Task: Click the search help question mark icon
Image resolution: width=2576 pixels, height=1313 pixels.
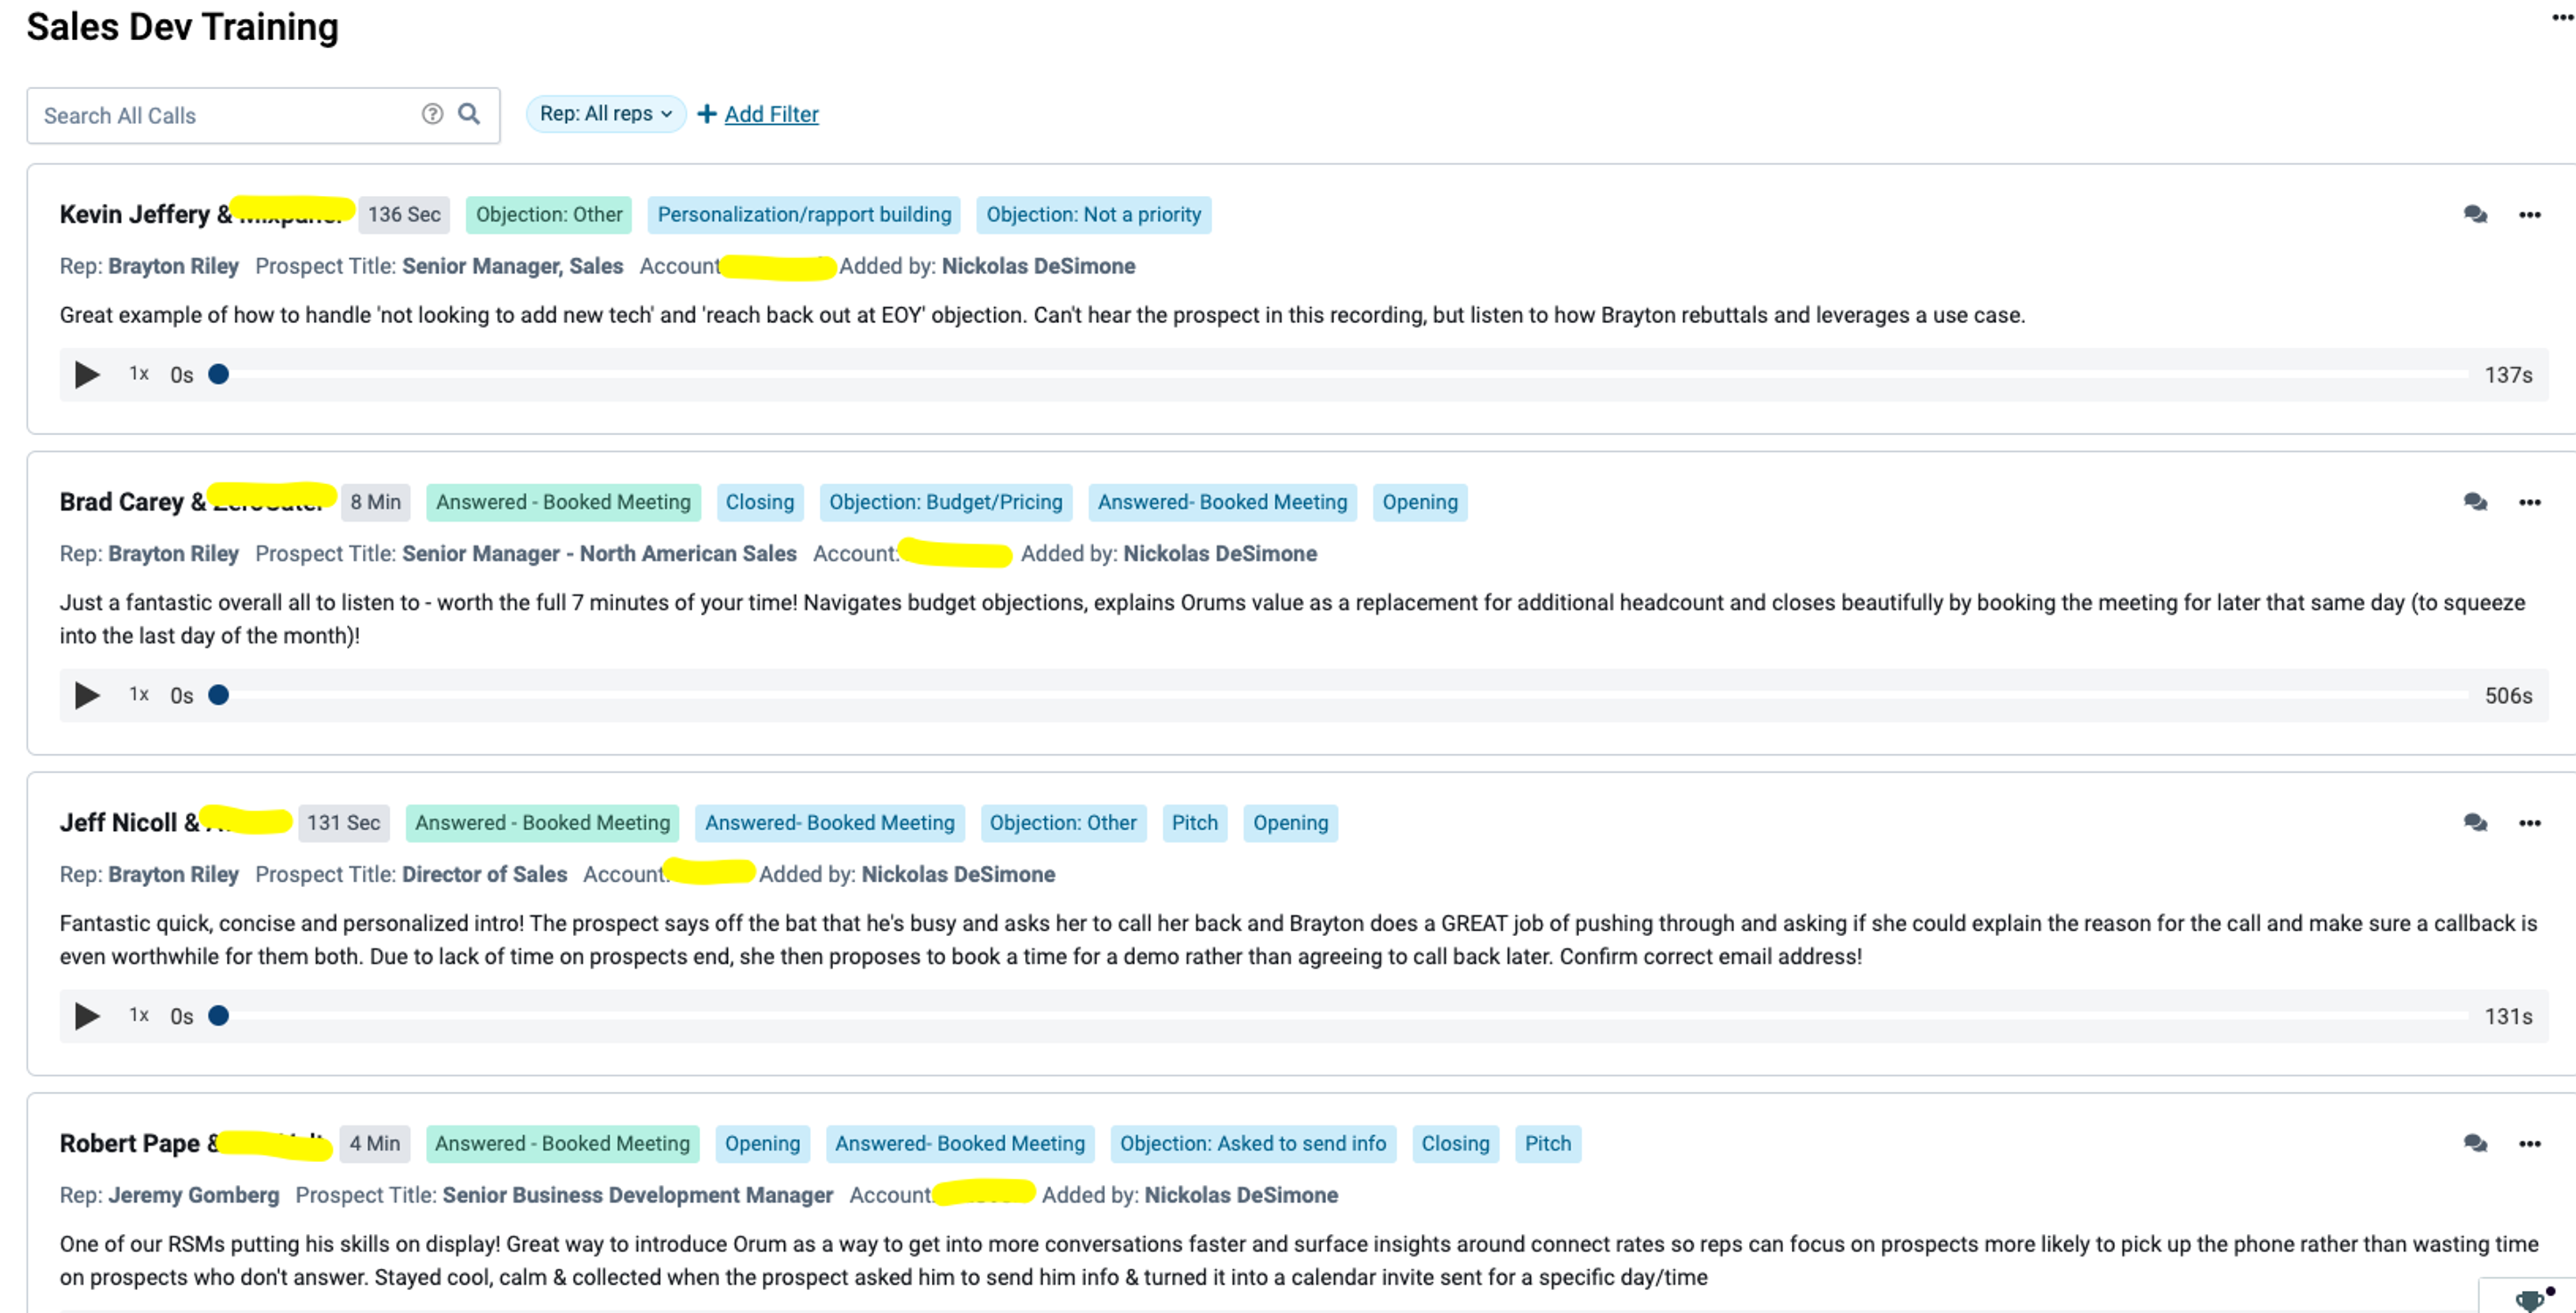Action: click(432, 114)
